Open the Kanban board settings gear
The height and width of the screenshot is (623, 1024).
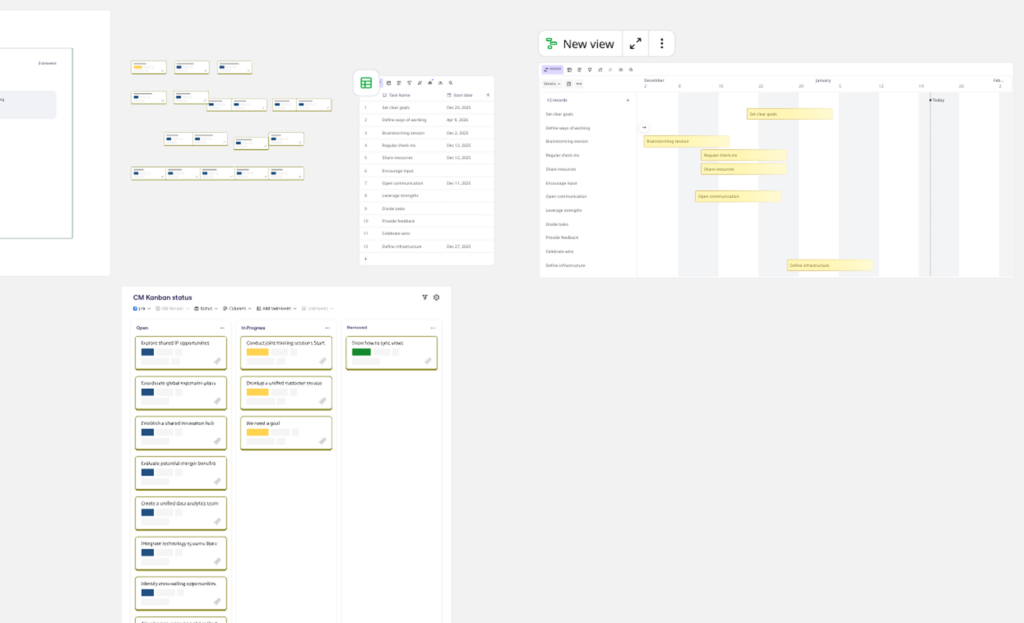[x=436, y=297]
